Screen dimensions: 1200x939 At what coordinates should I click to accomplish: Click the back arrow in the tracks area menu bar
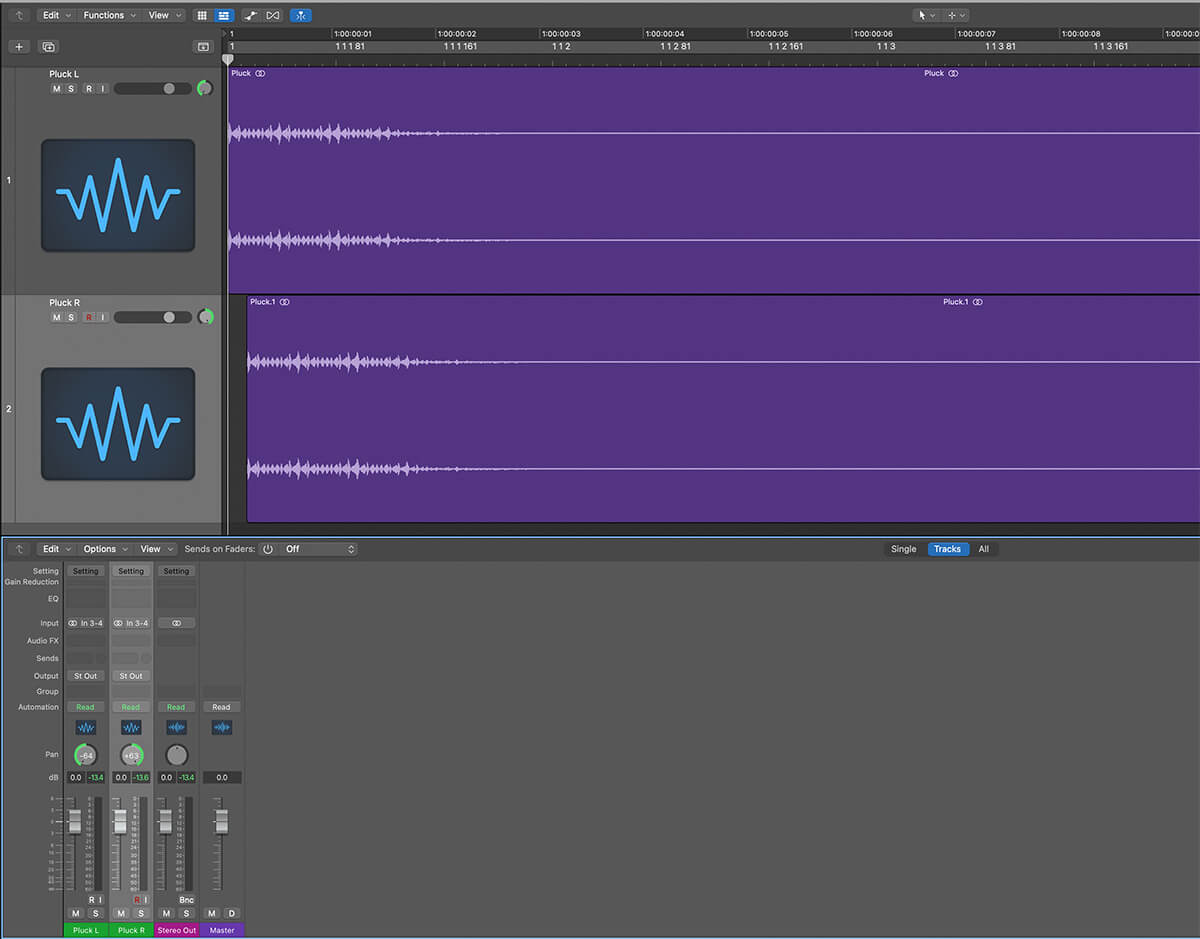click(x=19, y=15)
